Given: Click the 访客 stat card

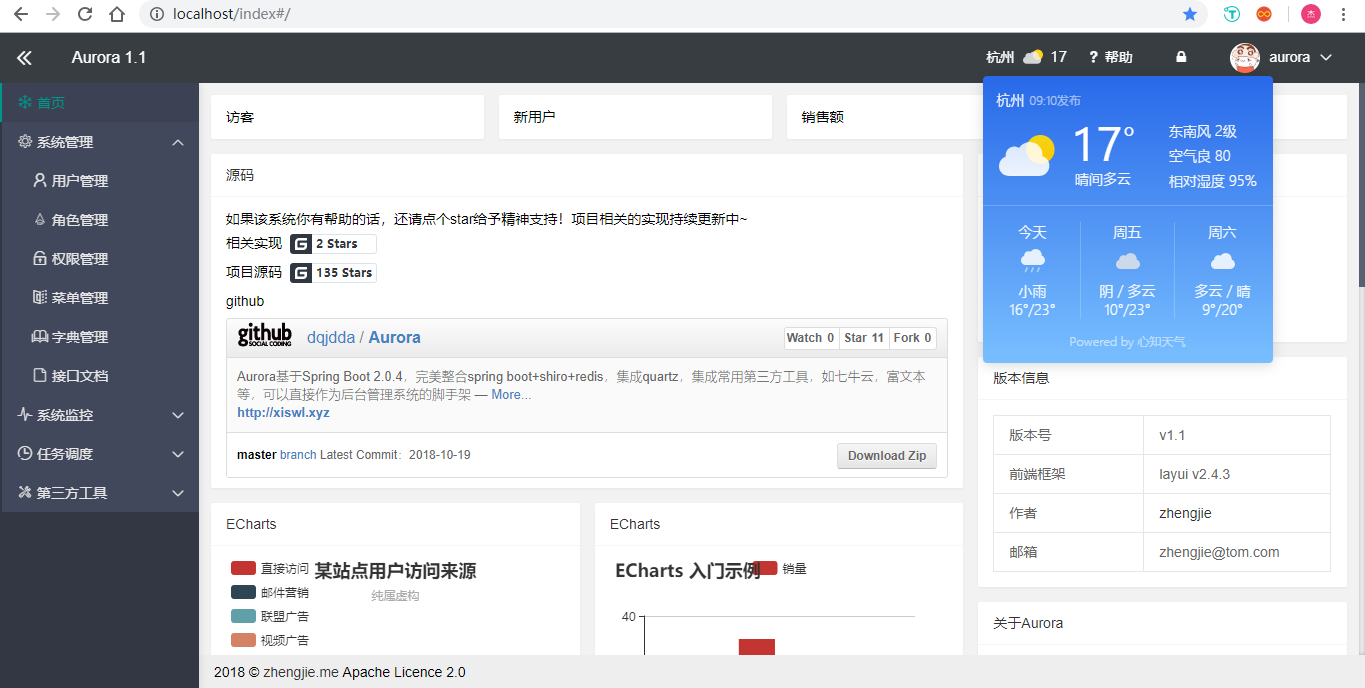Looking at the screenshot, I should point(347,117).
